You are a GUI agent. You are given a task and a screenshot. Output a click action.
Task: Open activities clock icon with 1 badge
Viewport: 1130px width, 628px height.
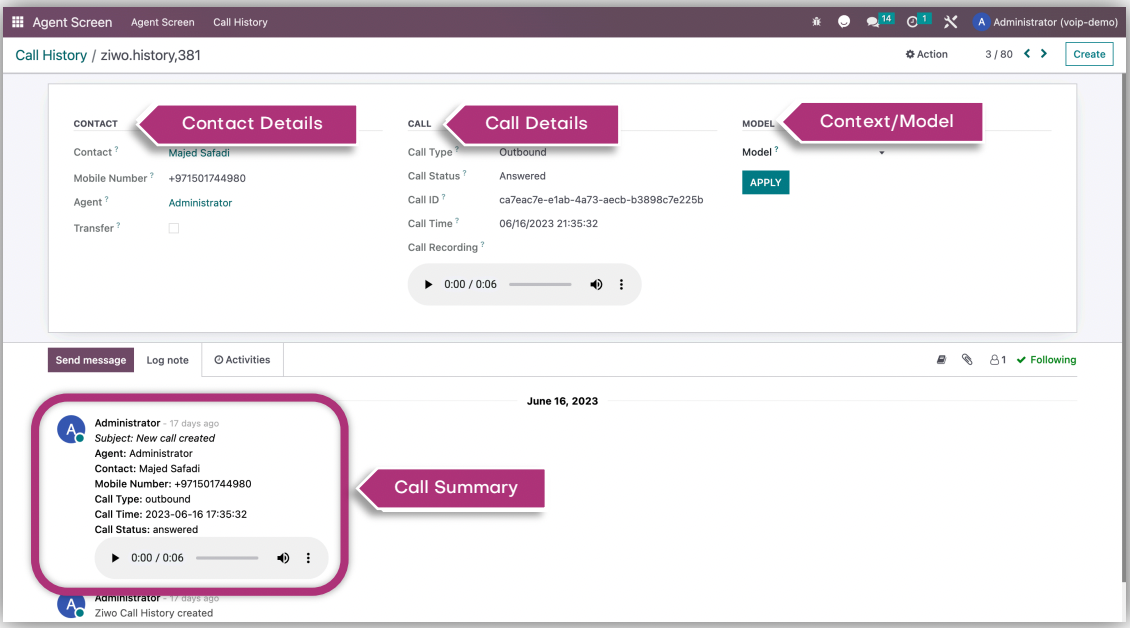tap(917, 21)
